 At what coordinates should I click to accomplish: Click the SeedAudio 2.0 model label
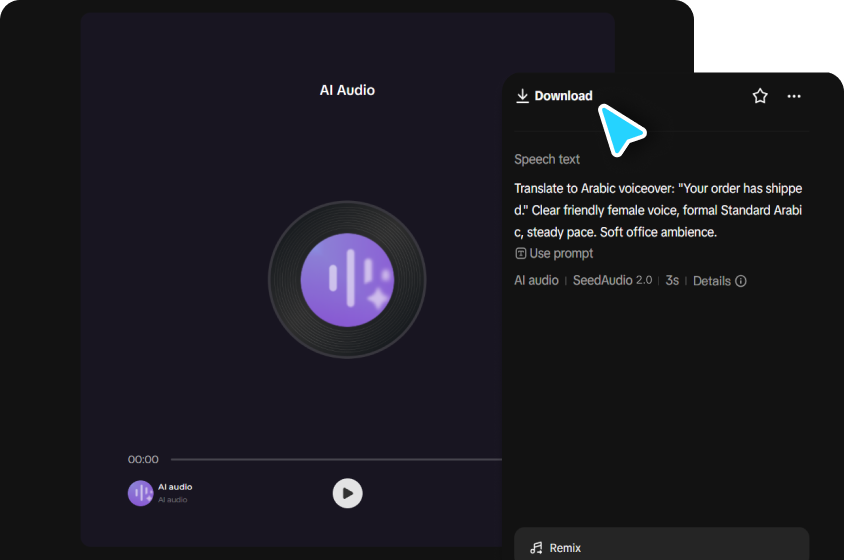[x=613, y=281]
